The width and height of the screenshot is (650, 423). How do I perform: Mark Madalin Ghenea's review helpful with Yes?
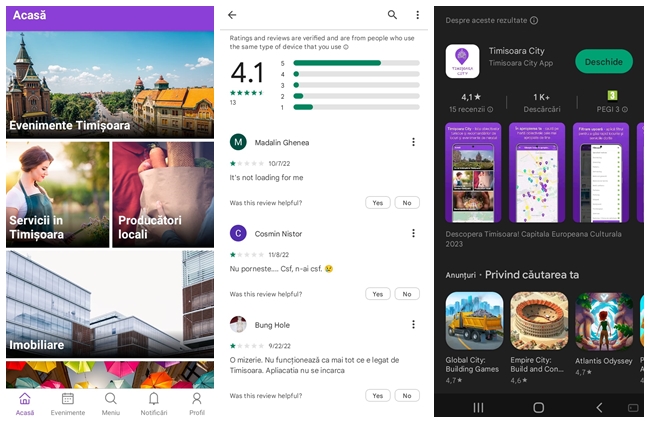click(x=377, y=202)
